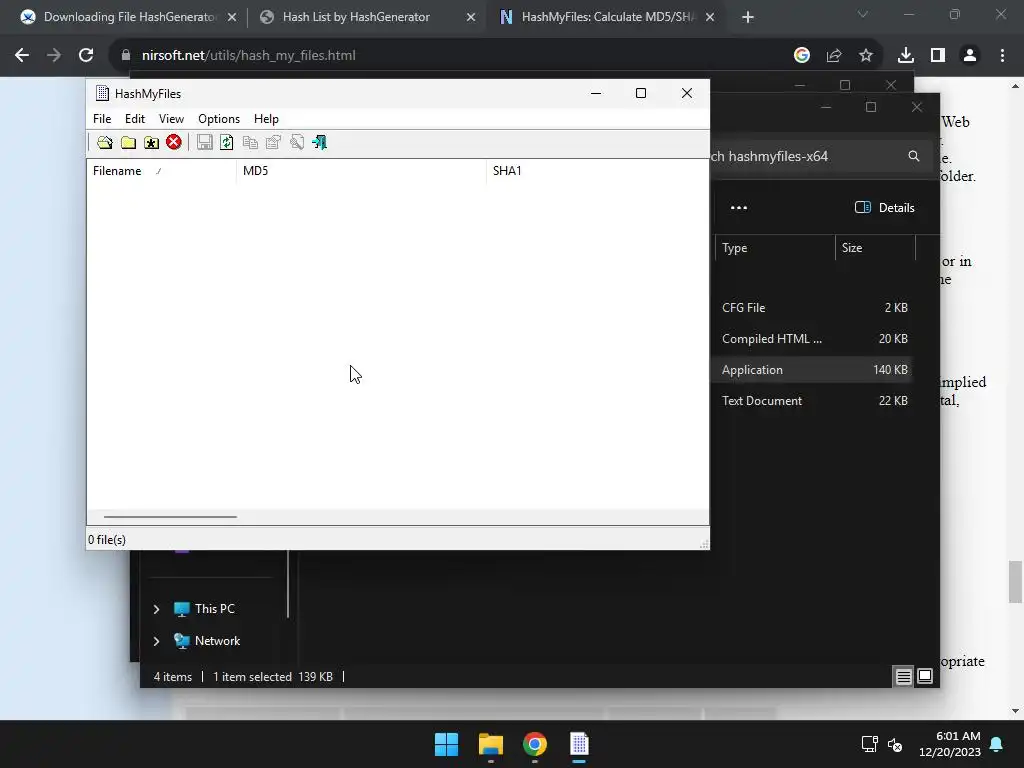Sort by the Filename column header
Viewport: 1024px width, 768px height.
(162, 171)
